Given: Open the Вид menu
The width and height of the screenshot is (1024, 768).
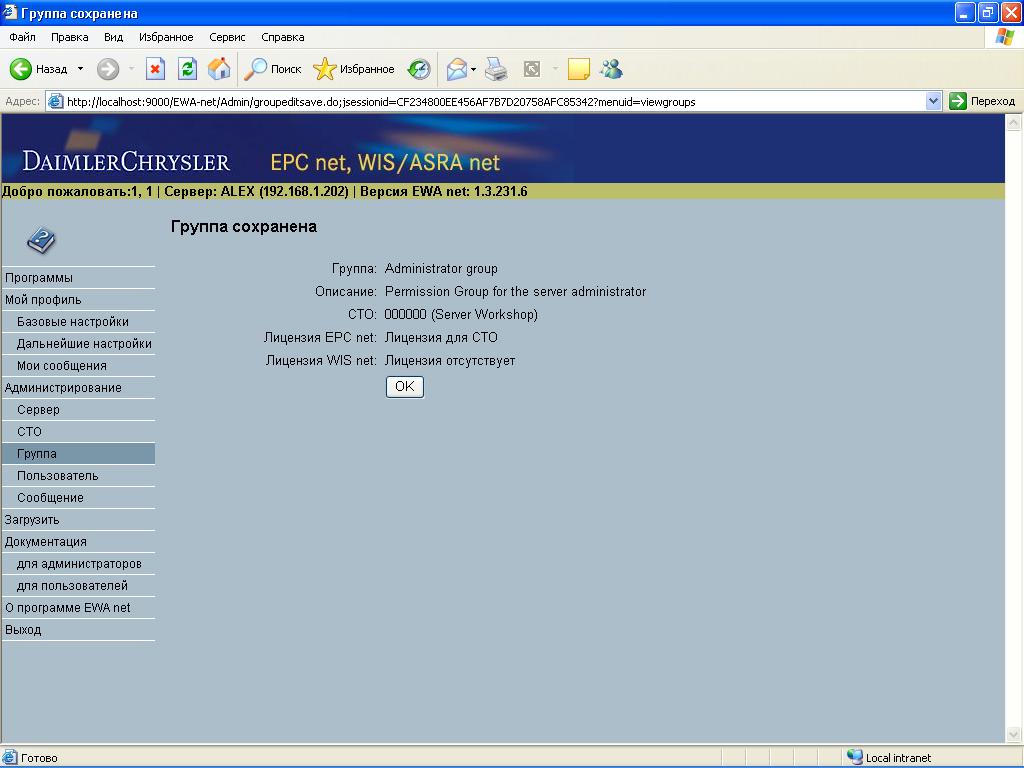Looking at the screenshot, I should pos(114,37).
